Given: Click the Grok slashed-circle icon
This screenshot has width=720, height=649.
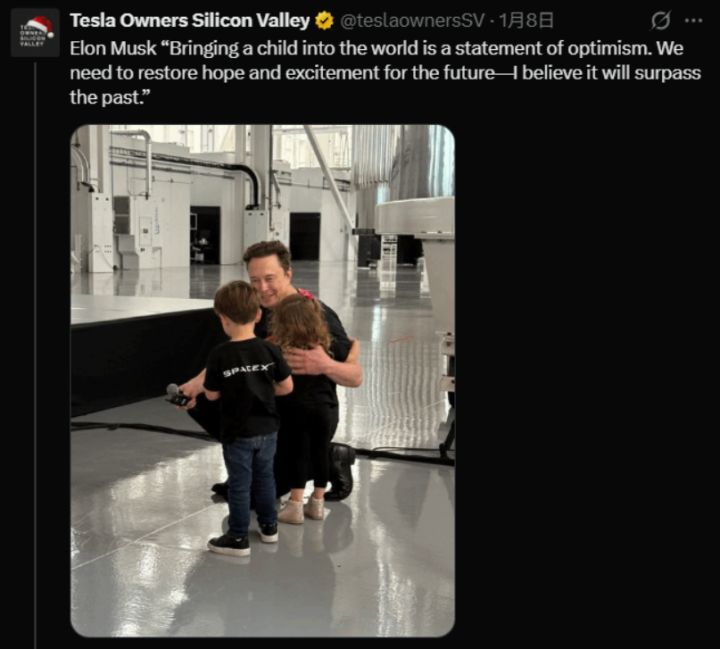Looking at the screenshot, I should coord(660,21).
